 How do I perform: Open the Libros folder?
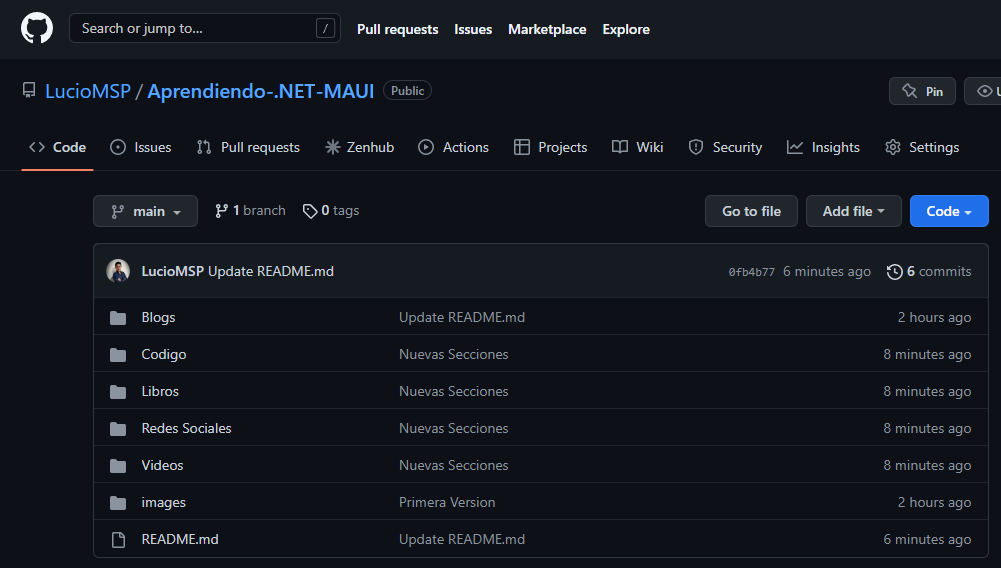coord(160,392)
